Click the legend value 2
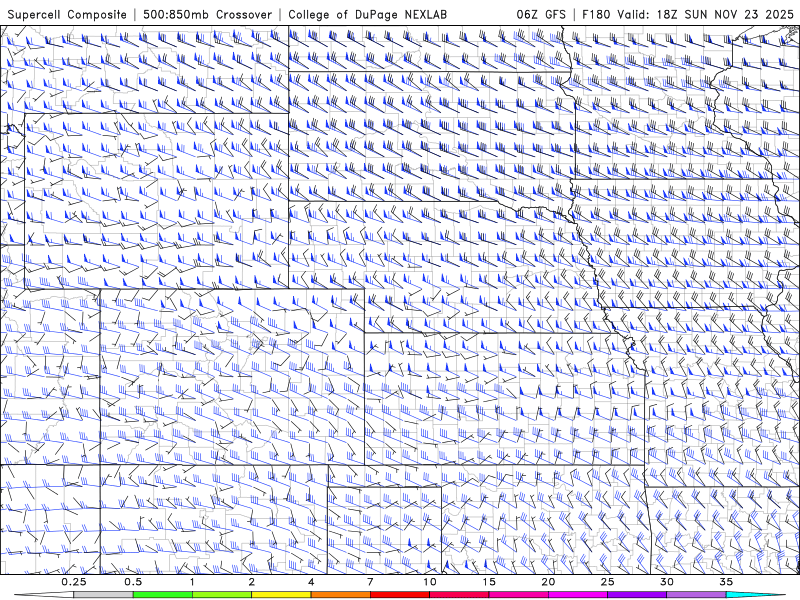This screenshot has height=600, width=800. [252, 582]
